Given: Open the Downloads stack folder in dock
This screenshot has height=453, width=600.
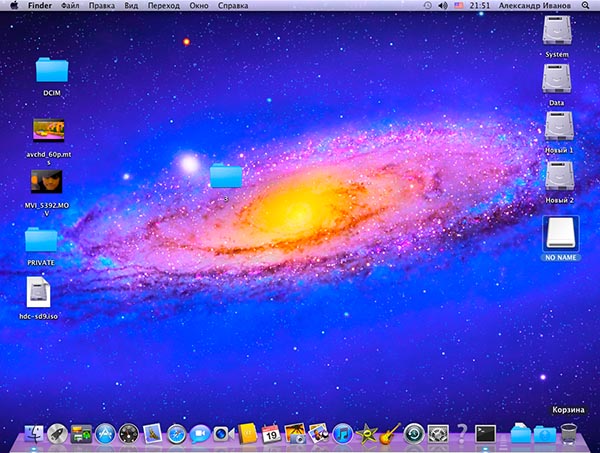Looking at the screenshot, I should tap(545, 434).
